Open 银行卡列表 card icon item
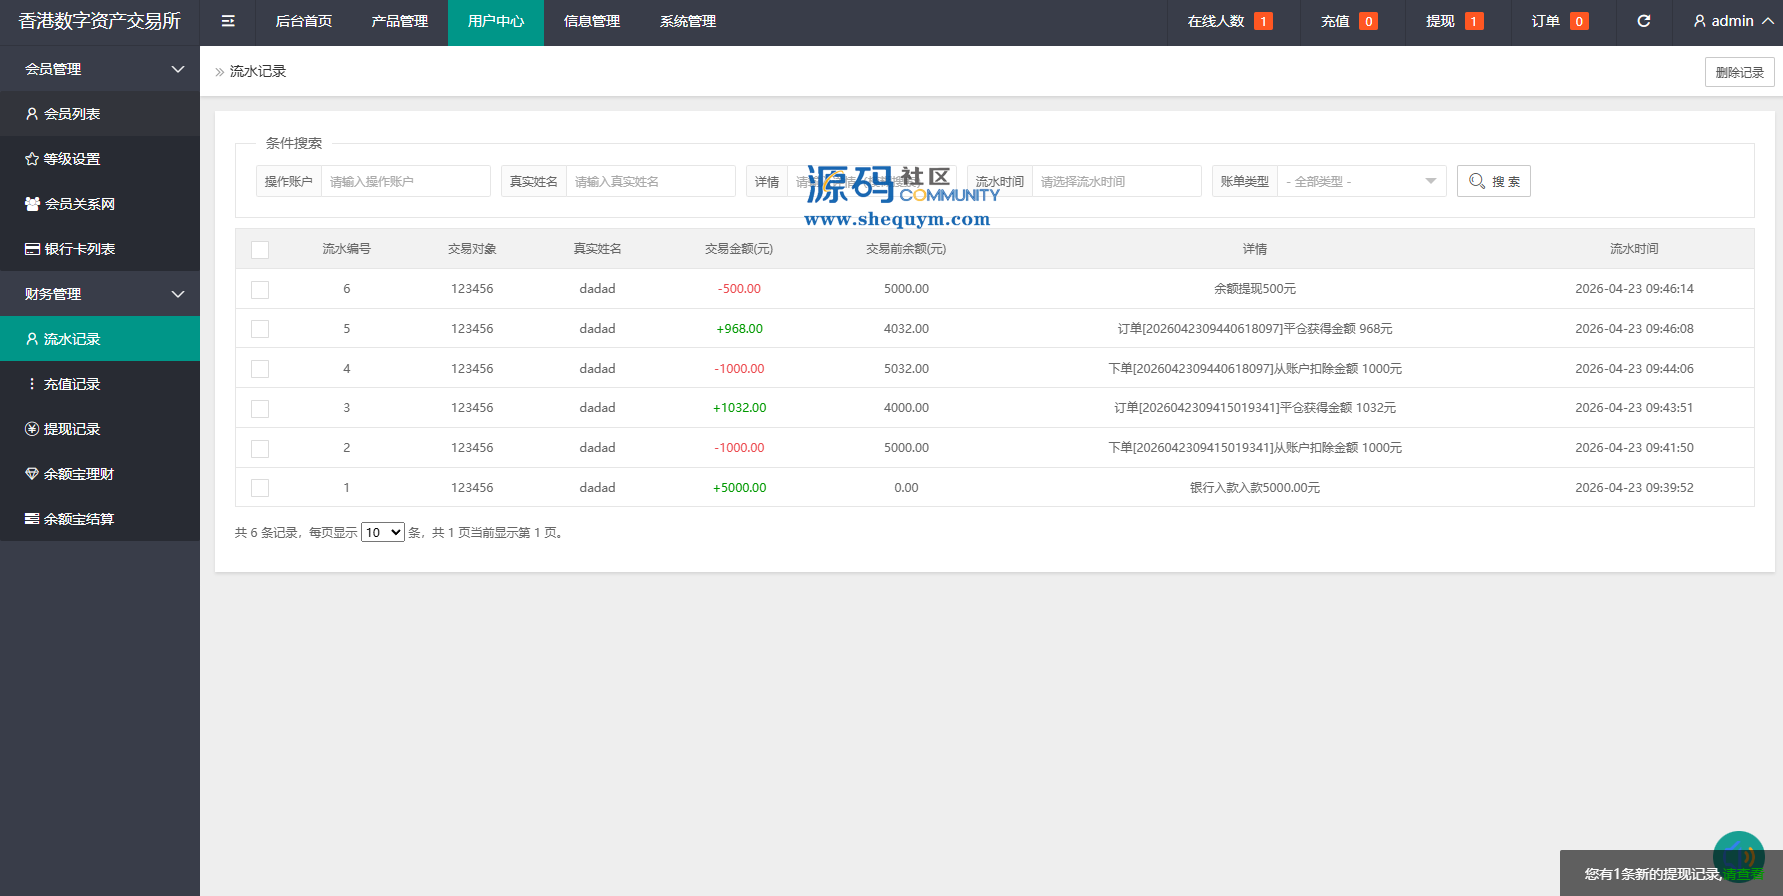Image resolution: width=1783 pixels, height=896 pixels. coord(32,249)
